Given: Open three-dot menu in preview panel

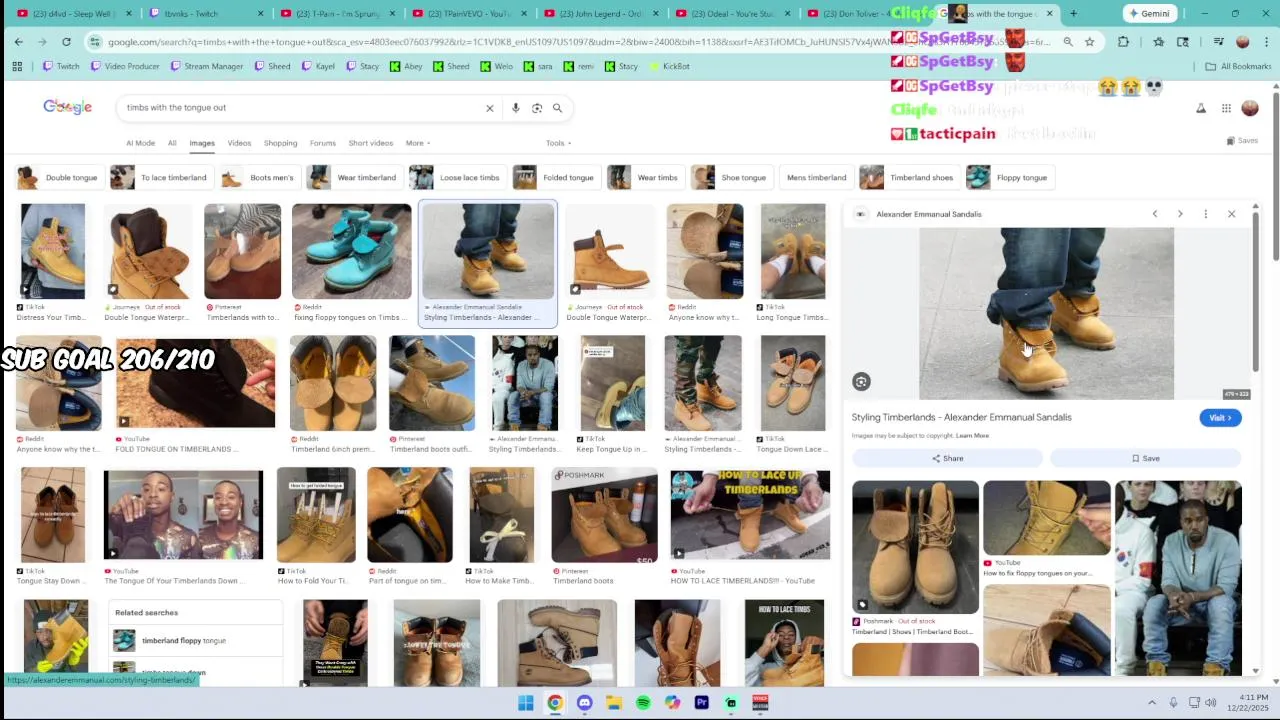Looking at the screenshot, I should 1206,214.
